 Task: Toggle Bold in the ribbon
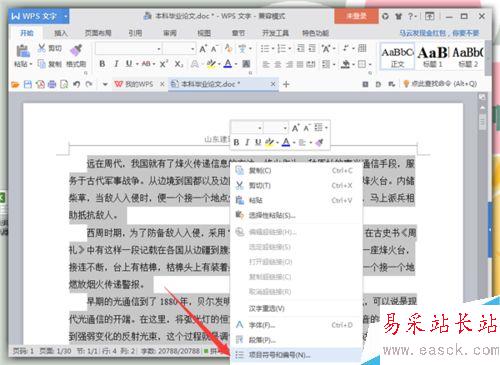tap(102, 64)
